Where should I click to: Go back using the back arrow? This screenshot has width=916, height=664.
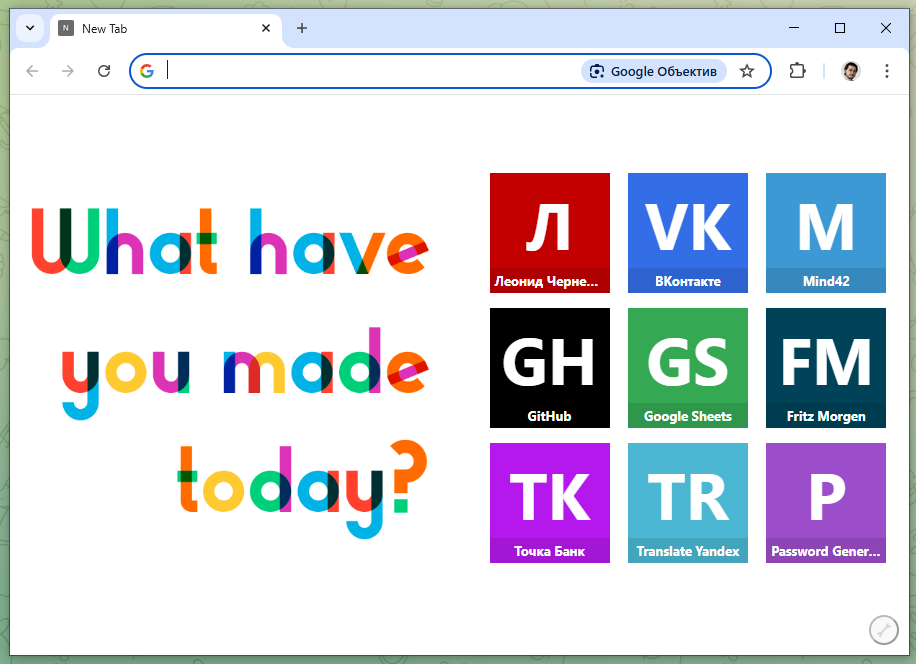coord(32,71)
